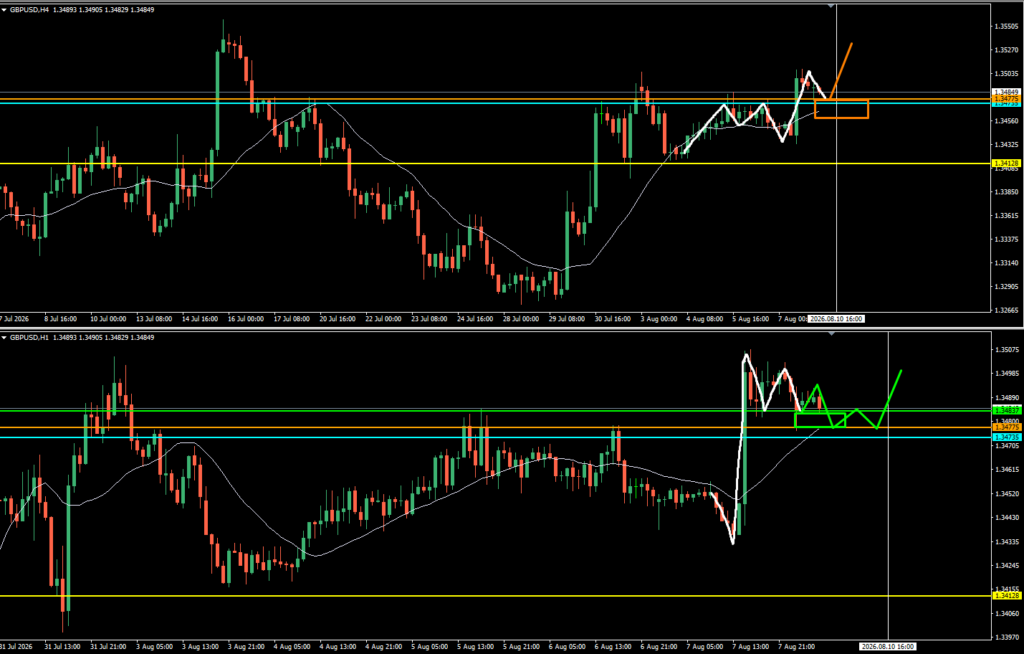
Task: Click the 6 Aug 13:00 time label
Action: [x=613, y=647]
